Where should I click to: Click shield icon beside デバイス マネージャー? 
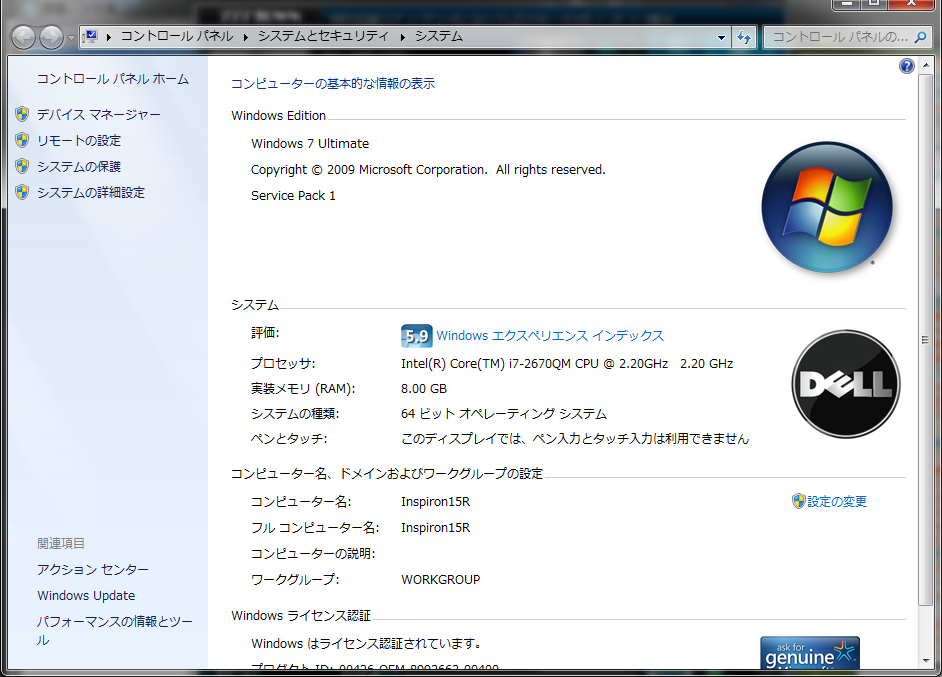coord(22,114)
